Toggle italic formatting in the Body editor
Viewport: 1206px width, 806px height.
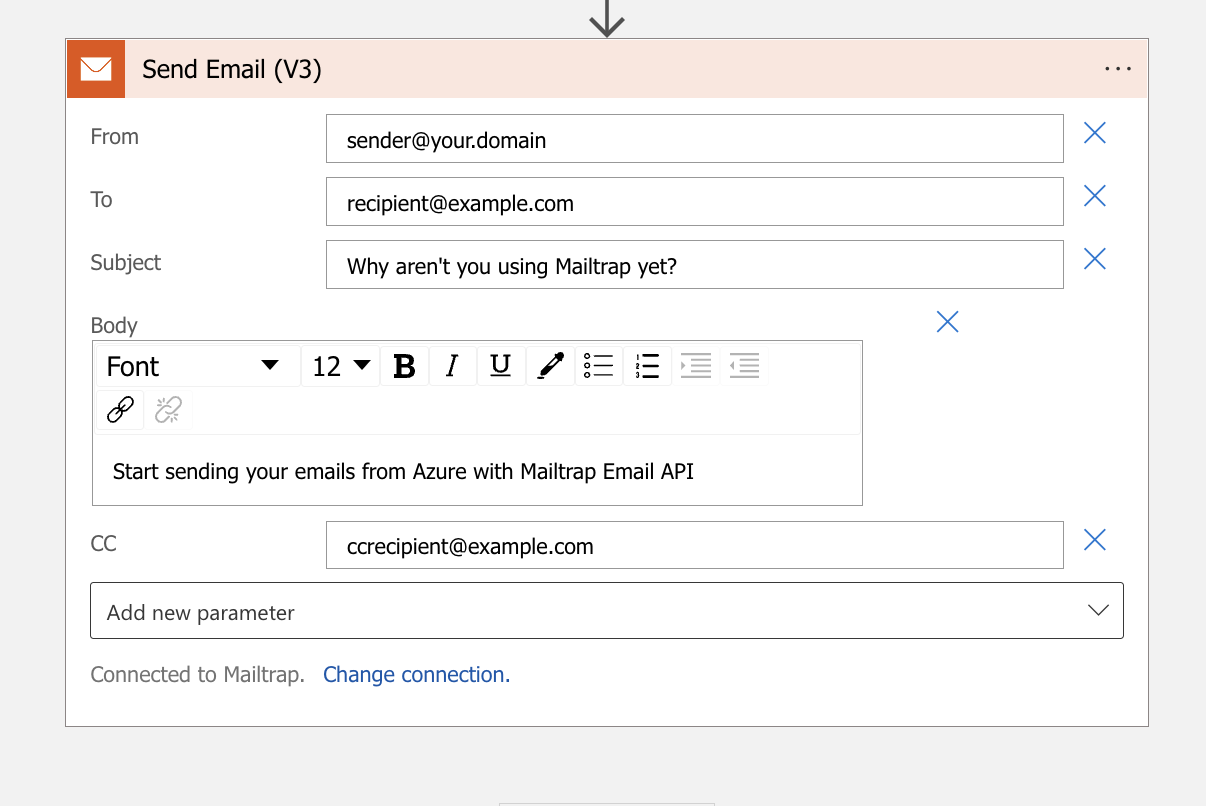[x=452, y=366]
